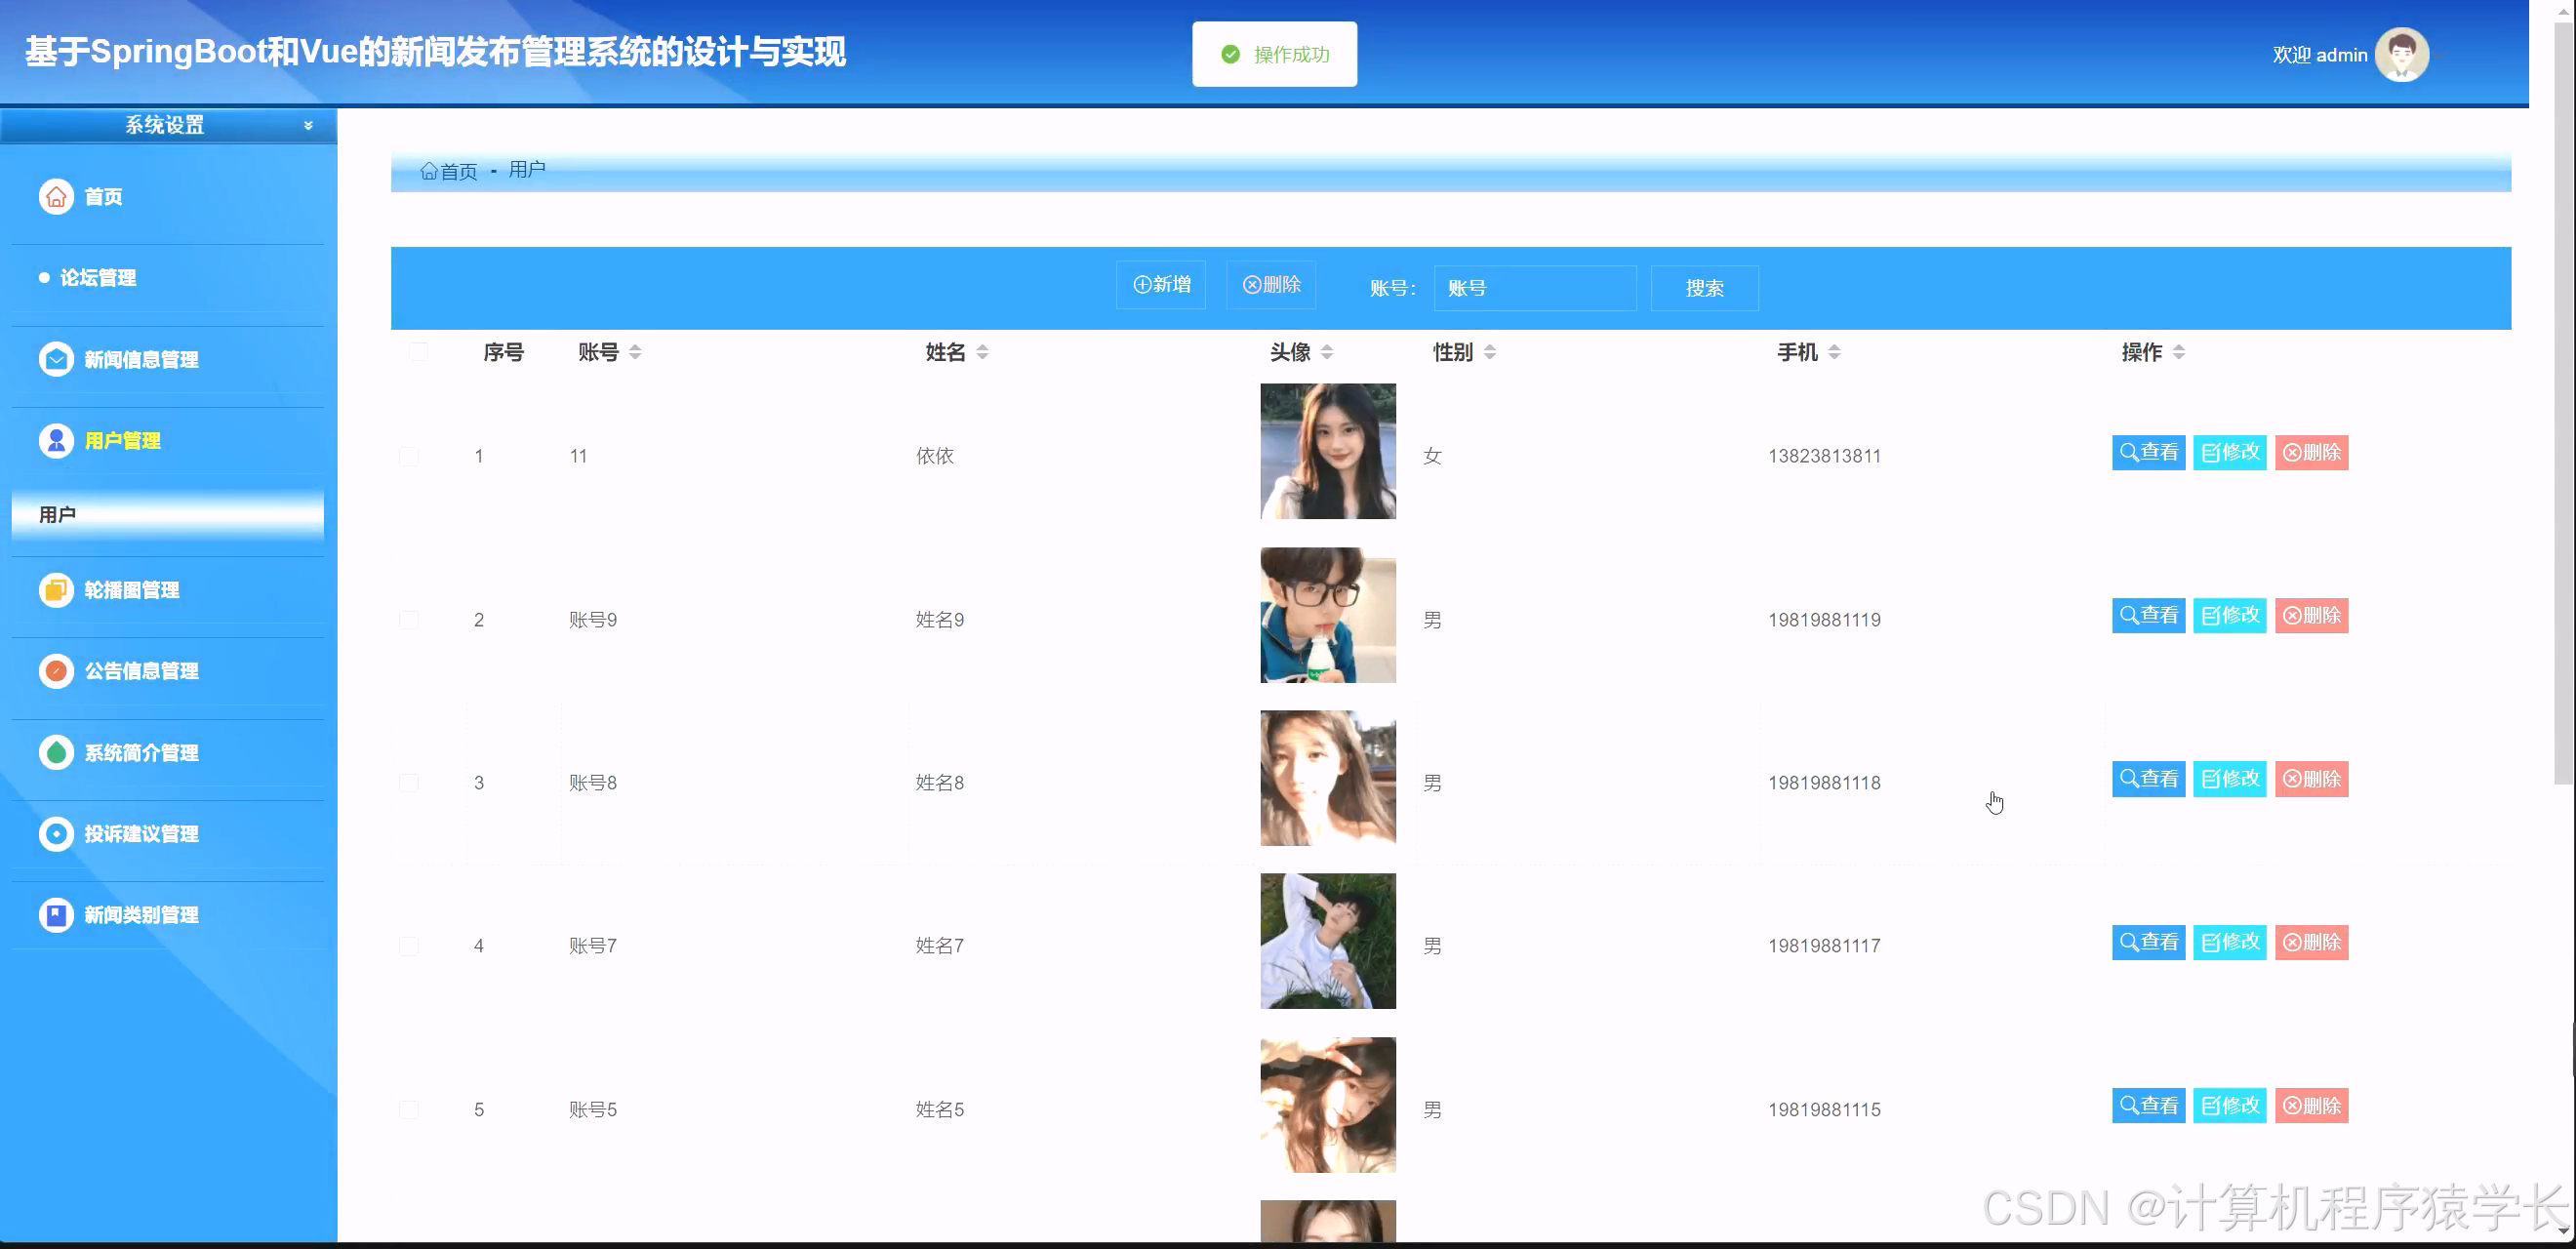The image size is (2576, 1249).
Task: Click the home icon in the sidebar
Action: (x=56, y=196)
